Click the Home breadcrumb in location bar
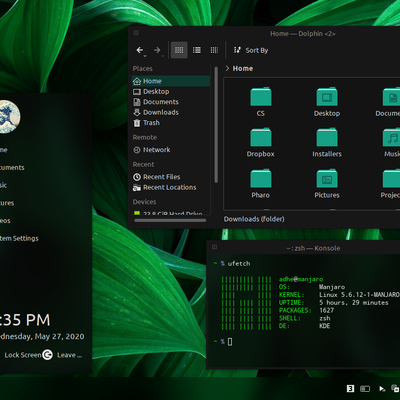Viewport: 400px width, 400px height. coord(243,68)
